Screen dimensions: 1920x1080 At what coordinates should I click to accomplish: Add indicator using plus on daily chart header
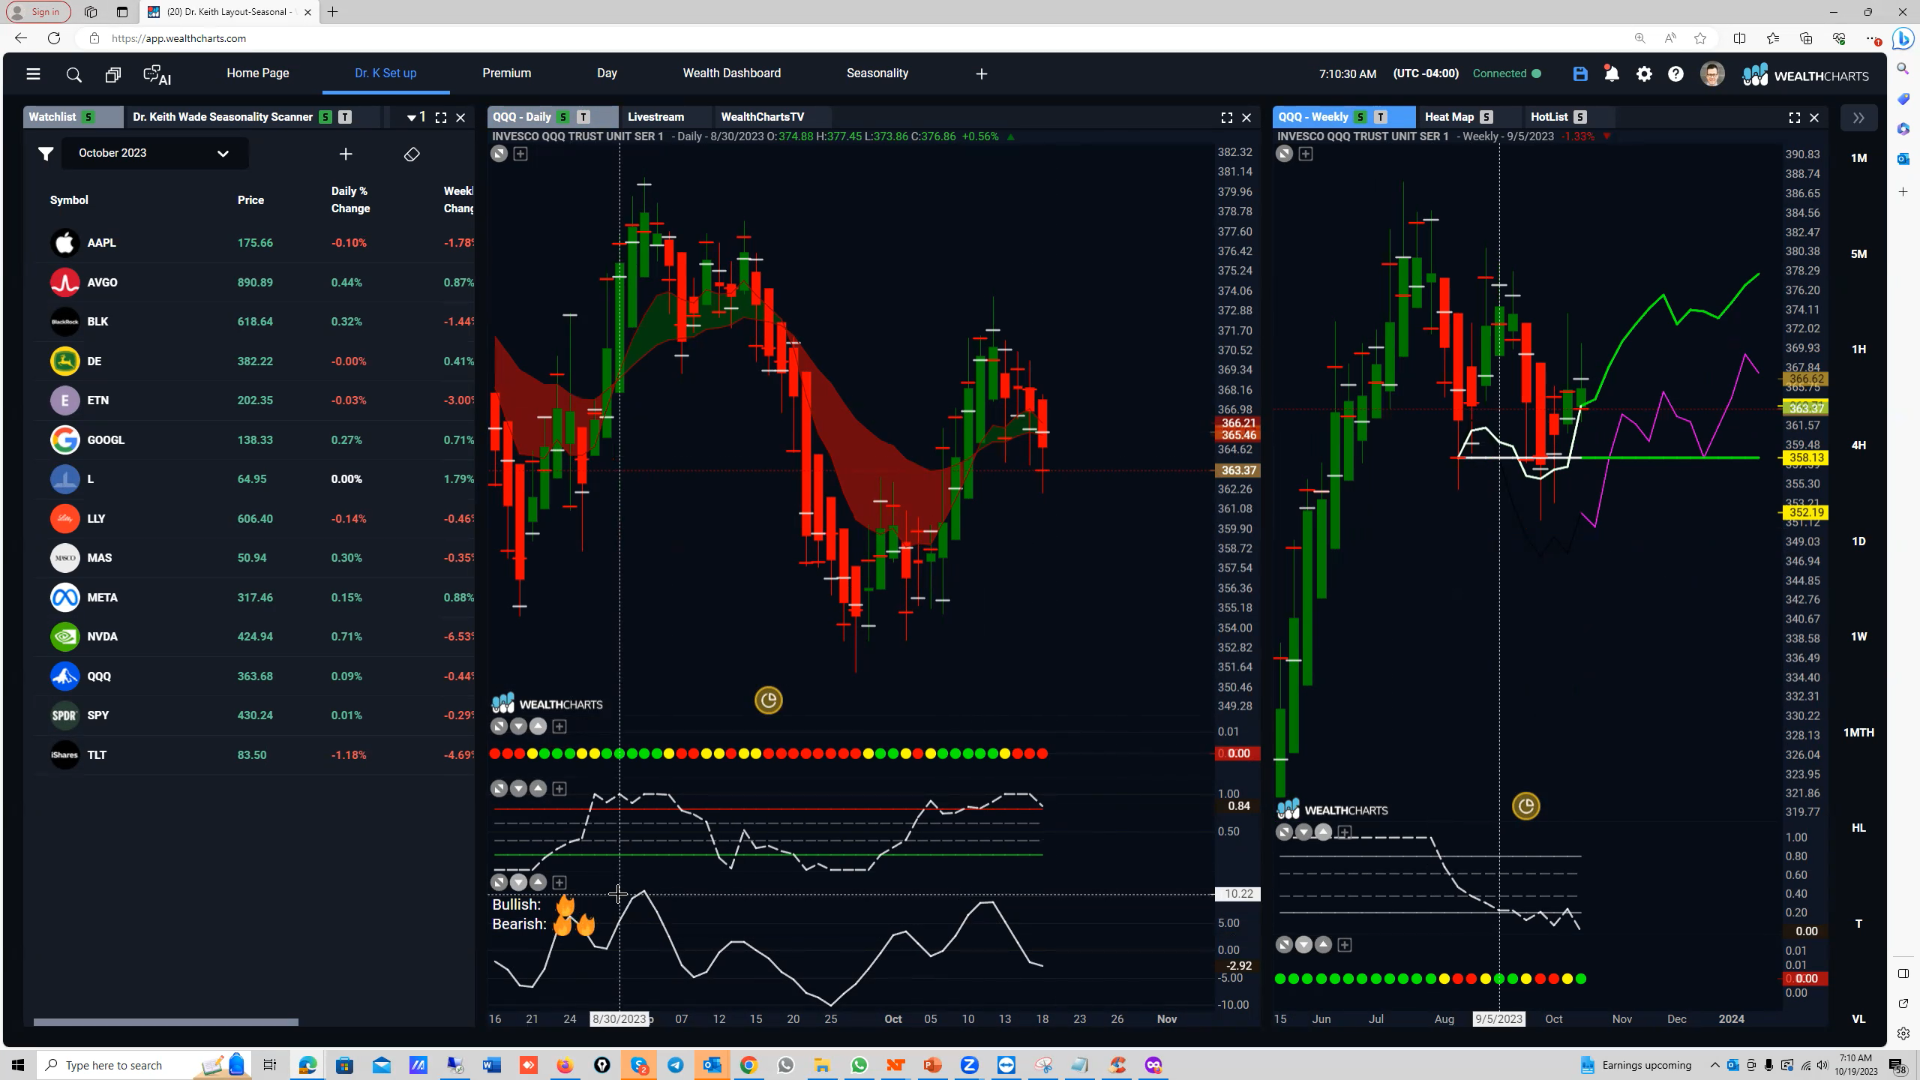click(521, 154)
